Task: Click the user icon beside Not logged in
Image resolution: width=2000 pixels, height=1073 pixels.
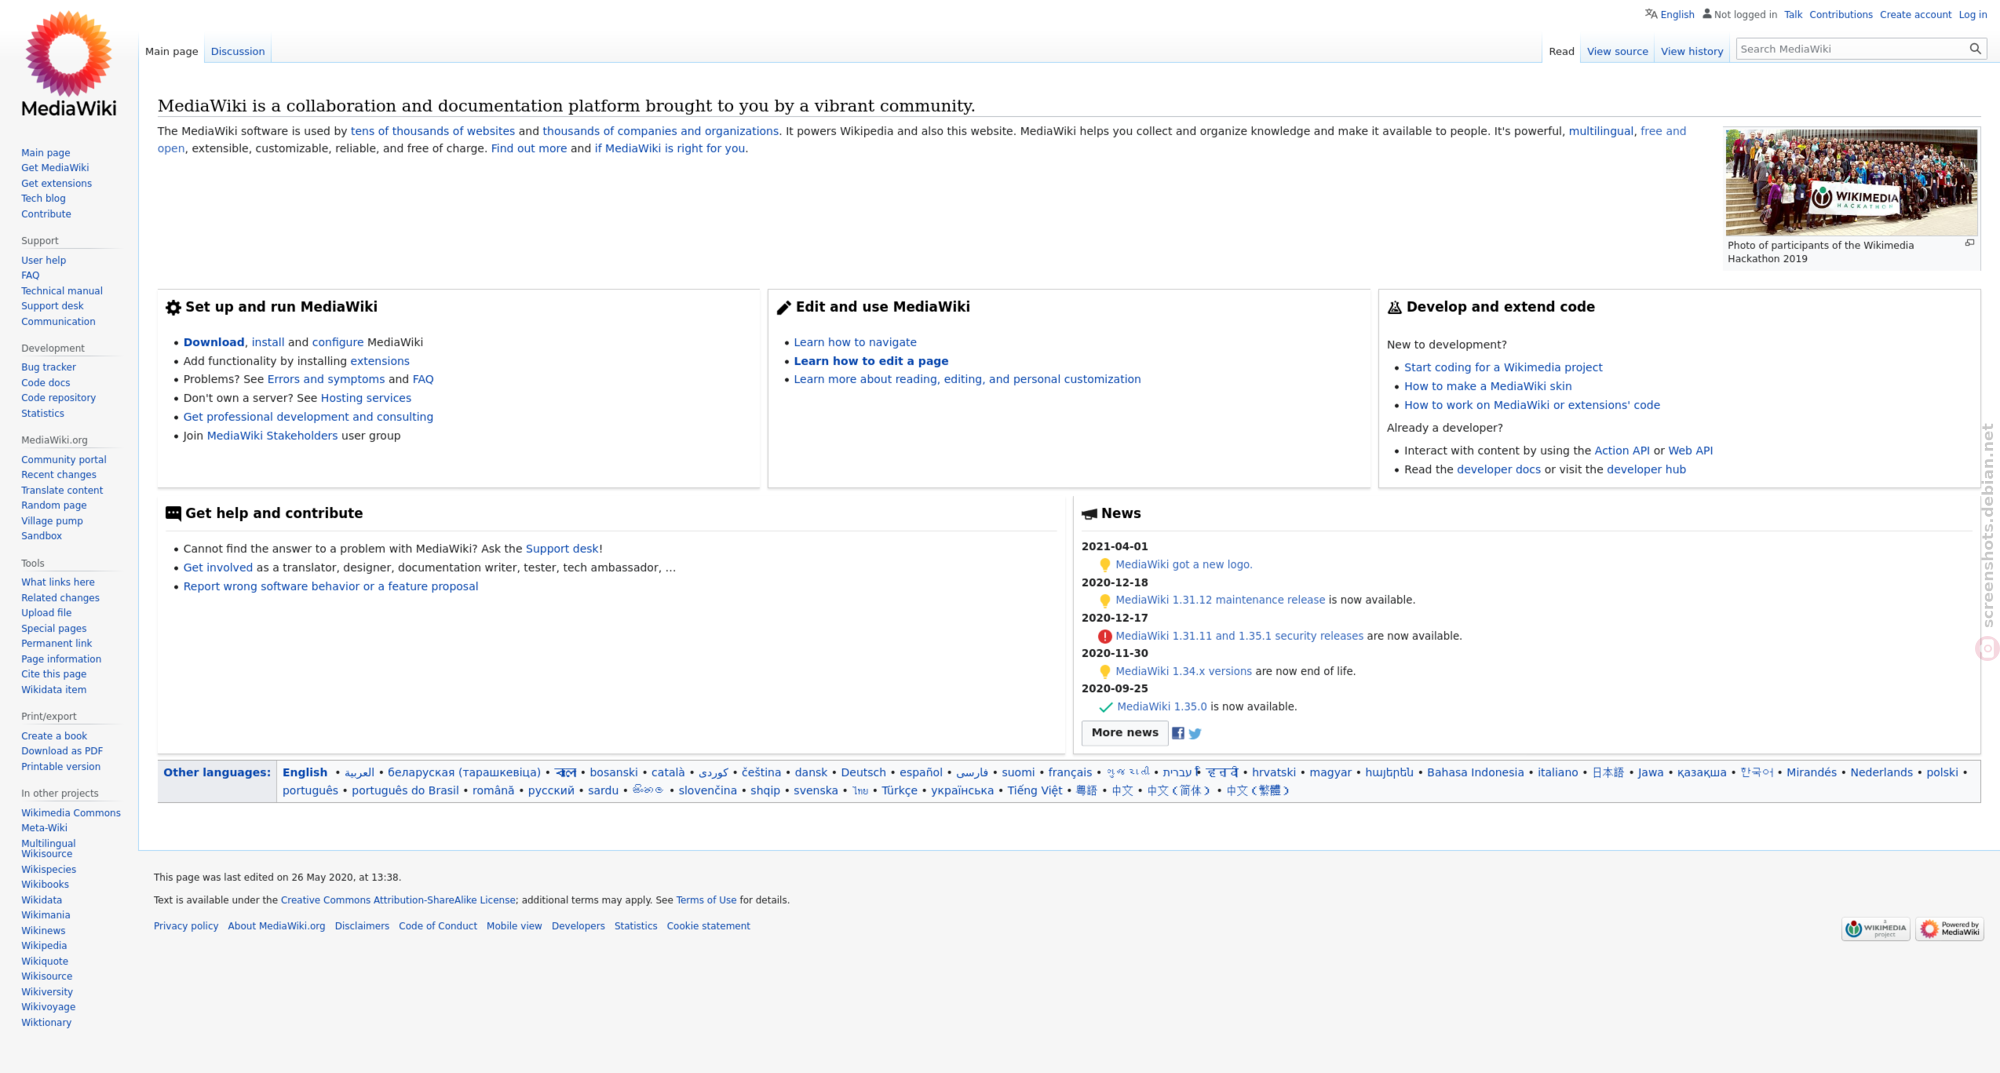Action: (1707, 14)
